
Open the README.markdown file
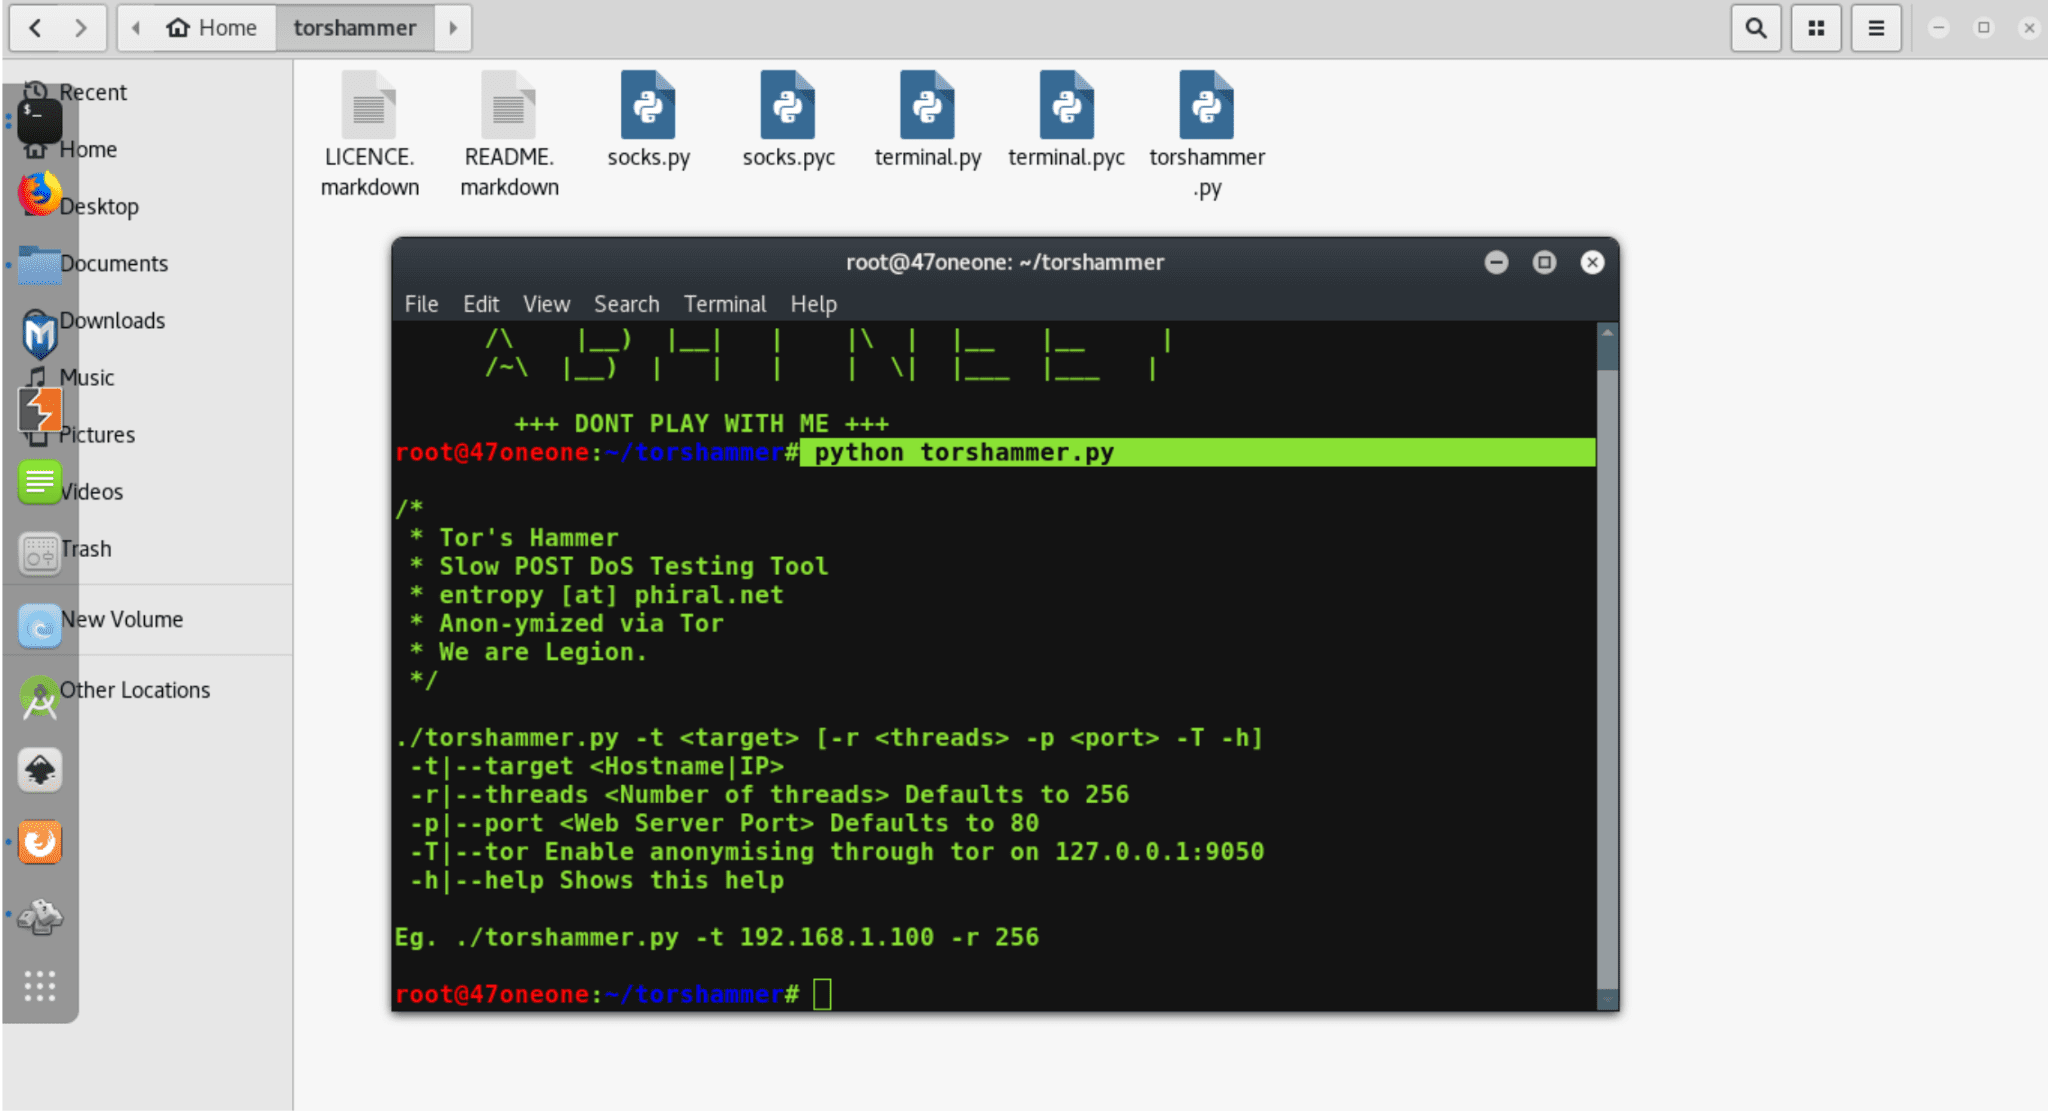click(x=509, y=135)
